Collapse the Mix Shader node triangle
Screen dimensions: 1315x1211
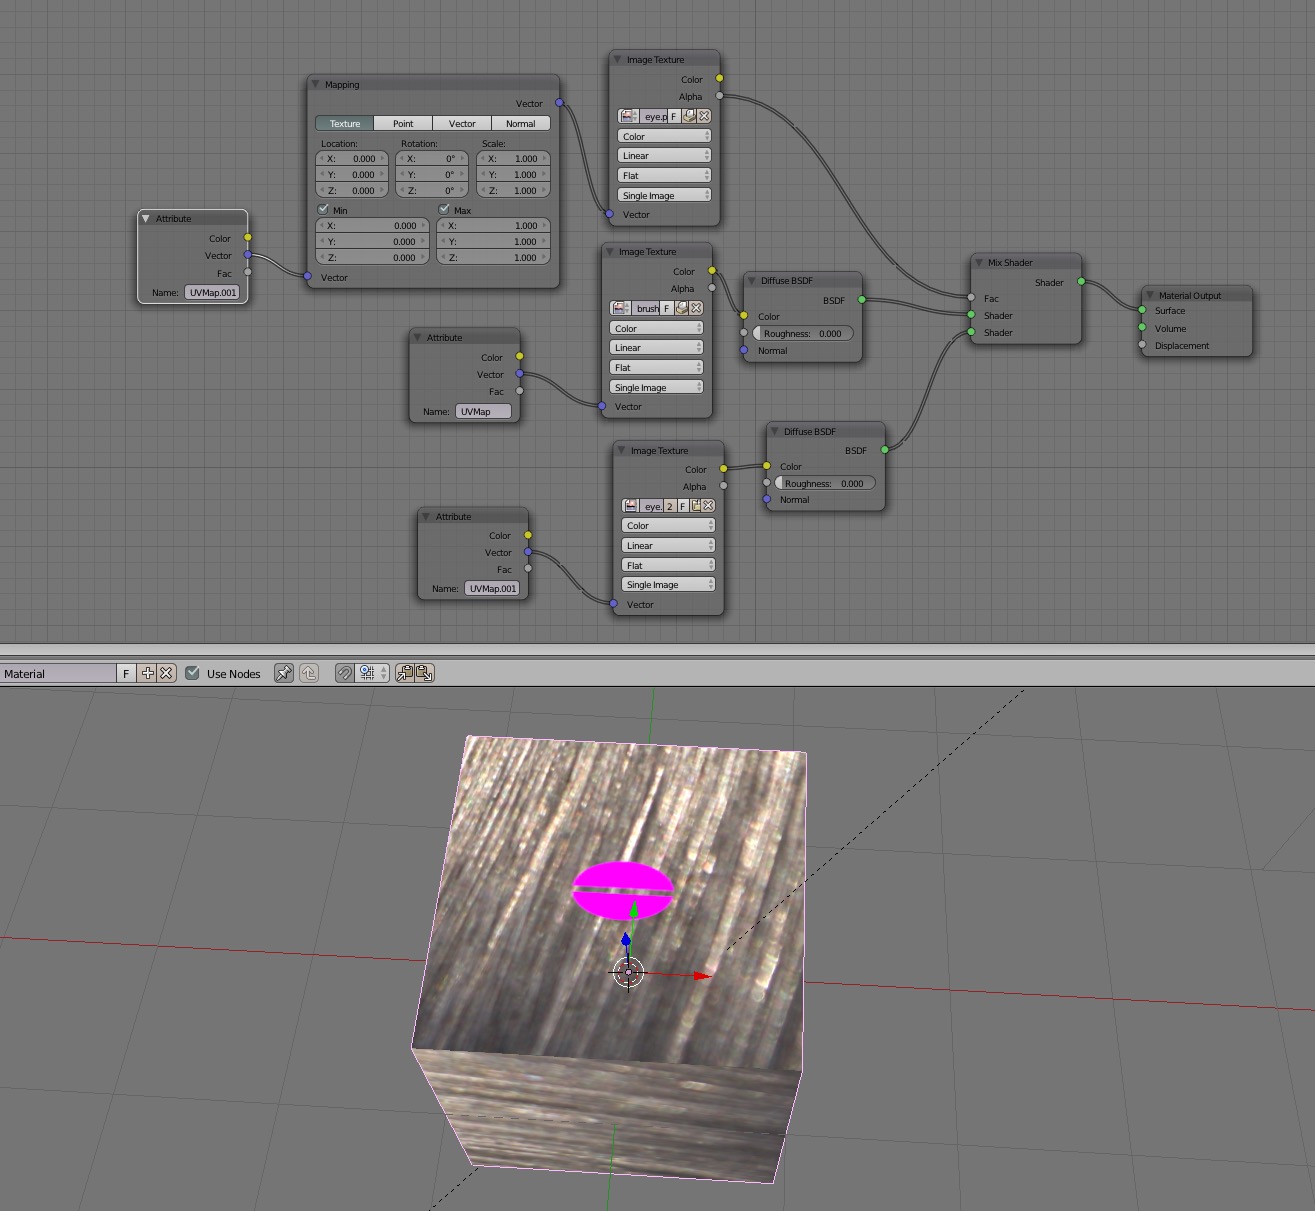pos(978,262)
